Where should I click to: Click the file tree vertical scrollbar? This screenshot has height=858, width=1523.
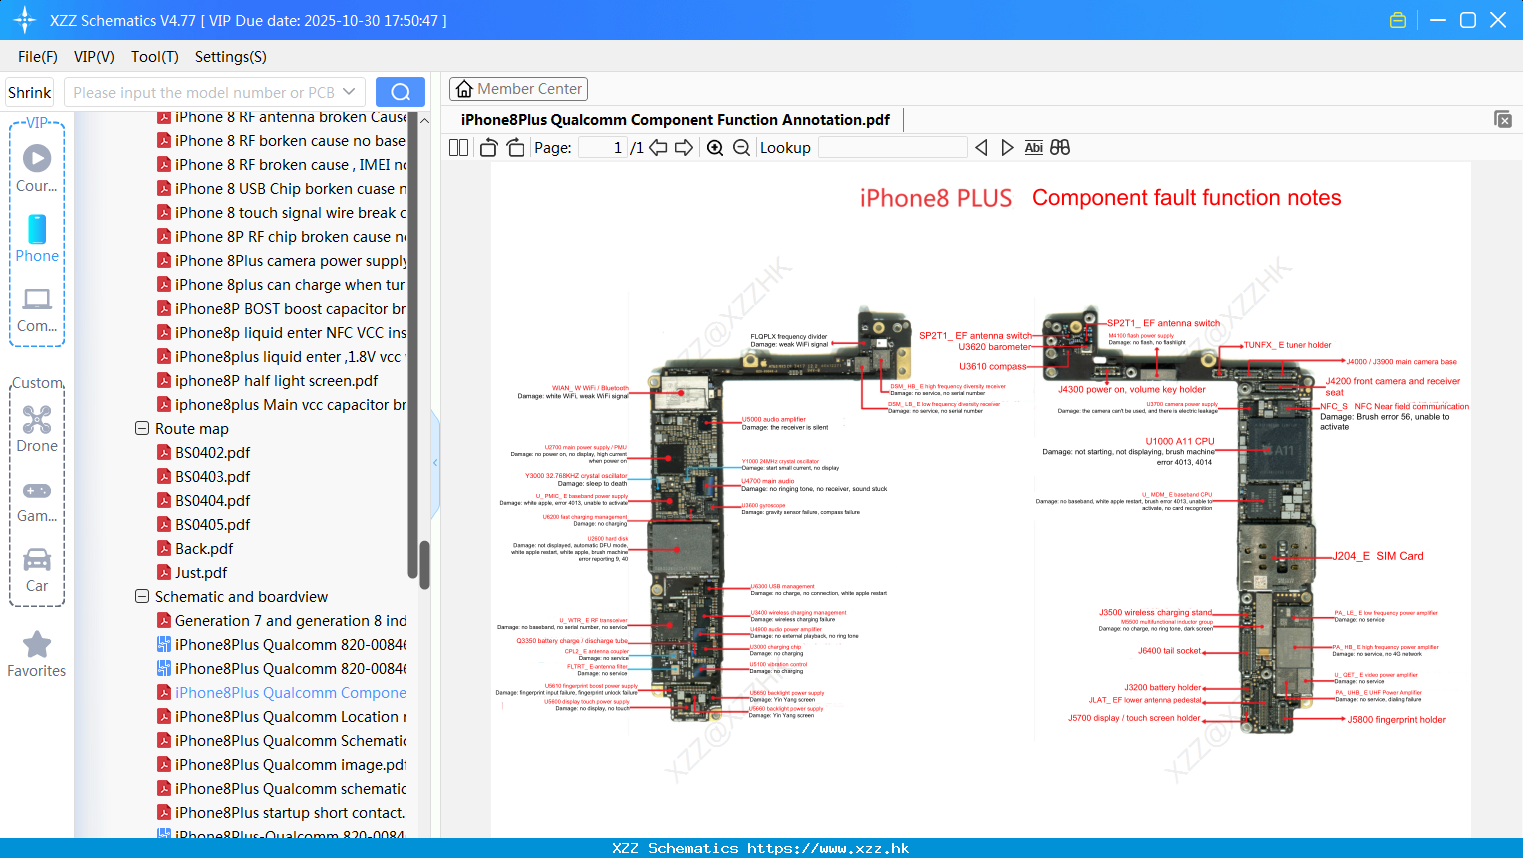point(424,565)
